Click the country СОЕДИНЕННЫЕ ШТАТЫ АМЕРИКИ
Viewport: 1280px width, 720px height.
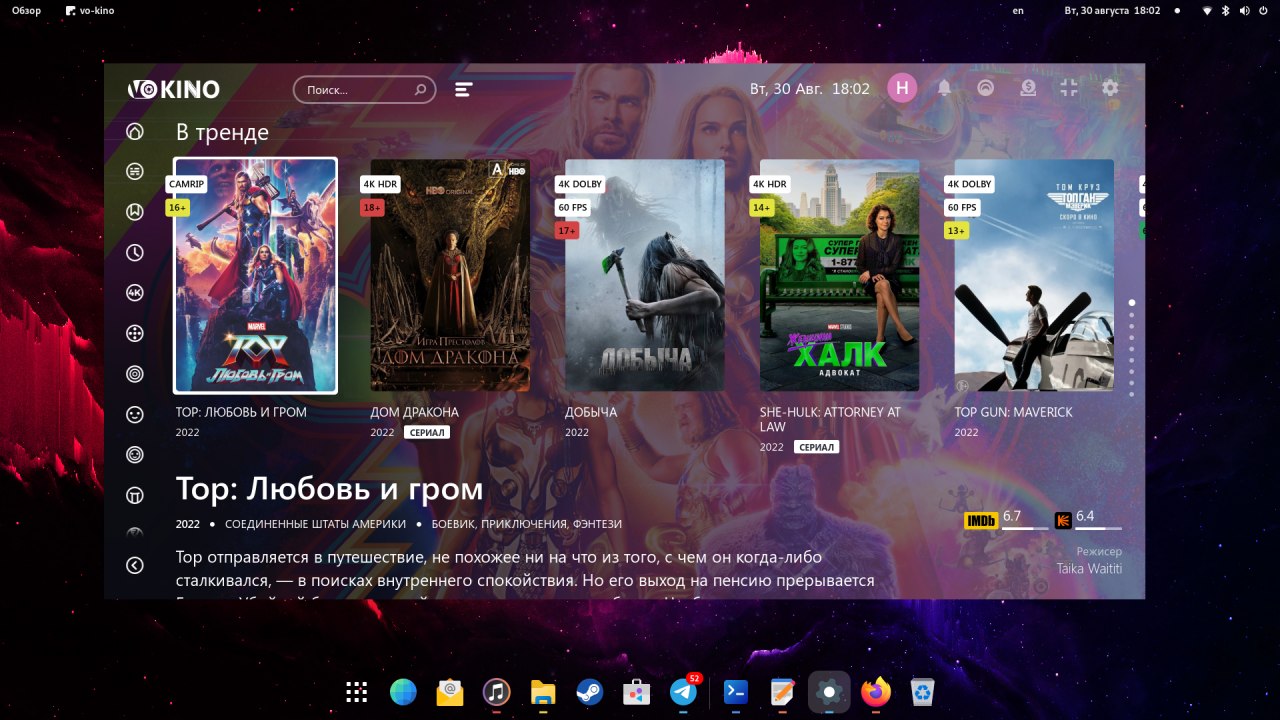click(316, 524)
